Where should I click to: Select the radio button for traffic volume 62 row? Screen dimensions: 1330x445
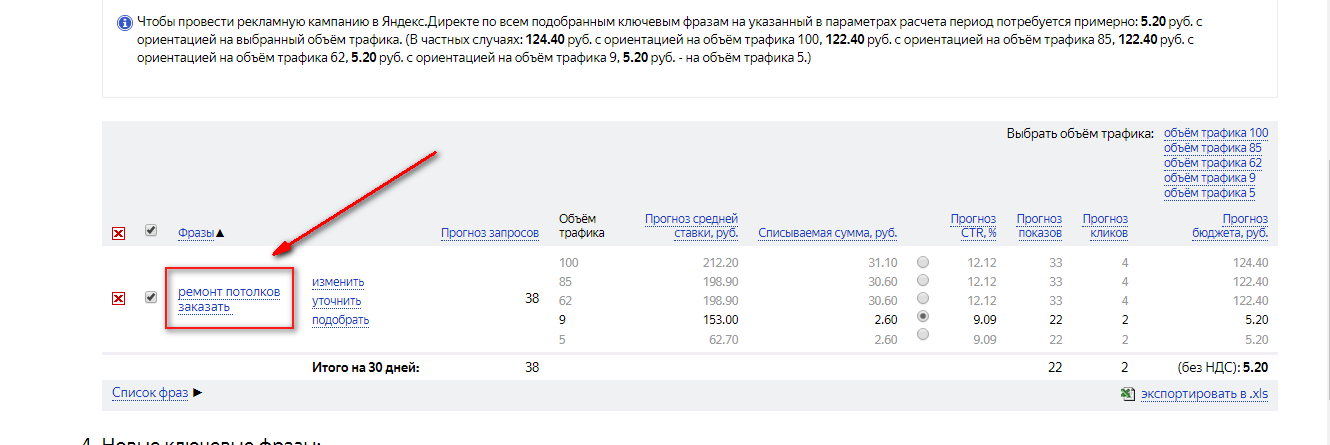point(922,298)
